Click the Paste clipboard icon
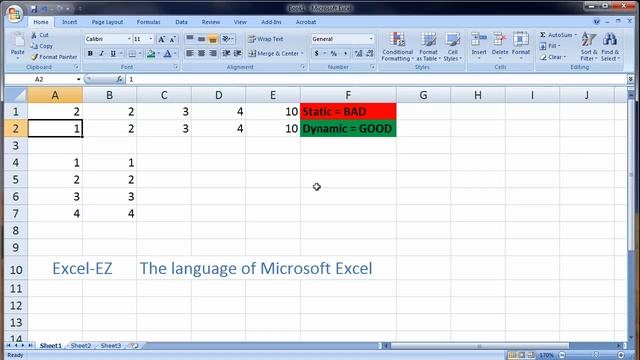 [18, 40]
